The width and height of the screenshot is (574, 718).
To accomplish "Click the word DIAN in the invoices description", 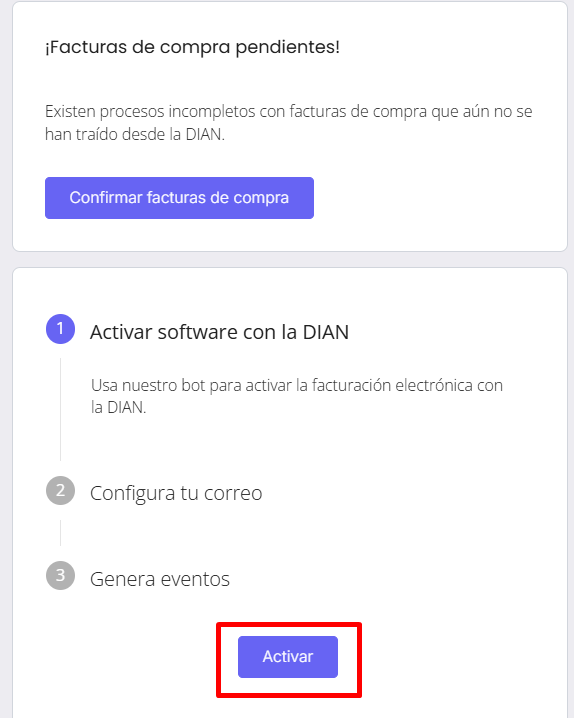I will 204,135.
